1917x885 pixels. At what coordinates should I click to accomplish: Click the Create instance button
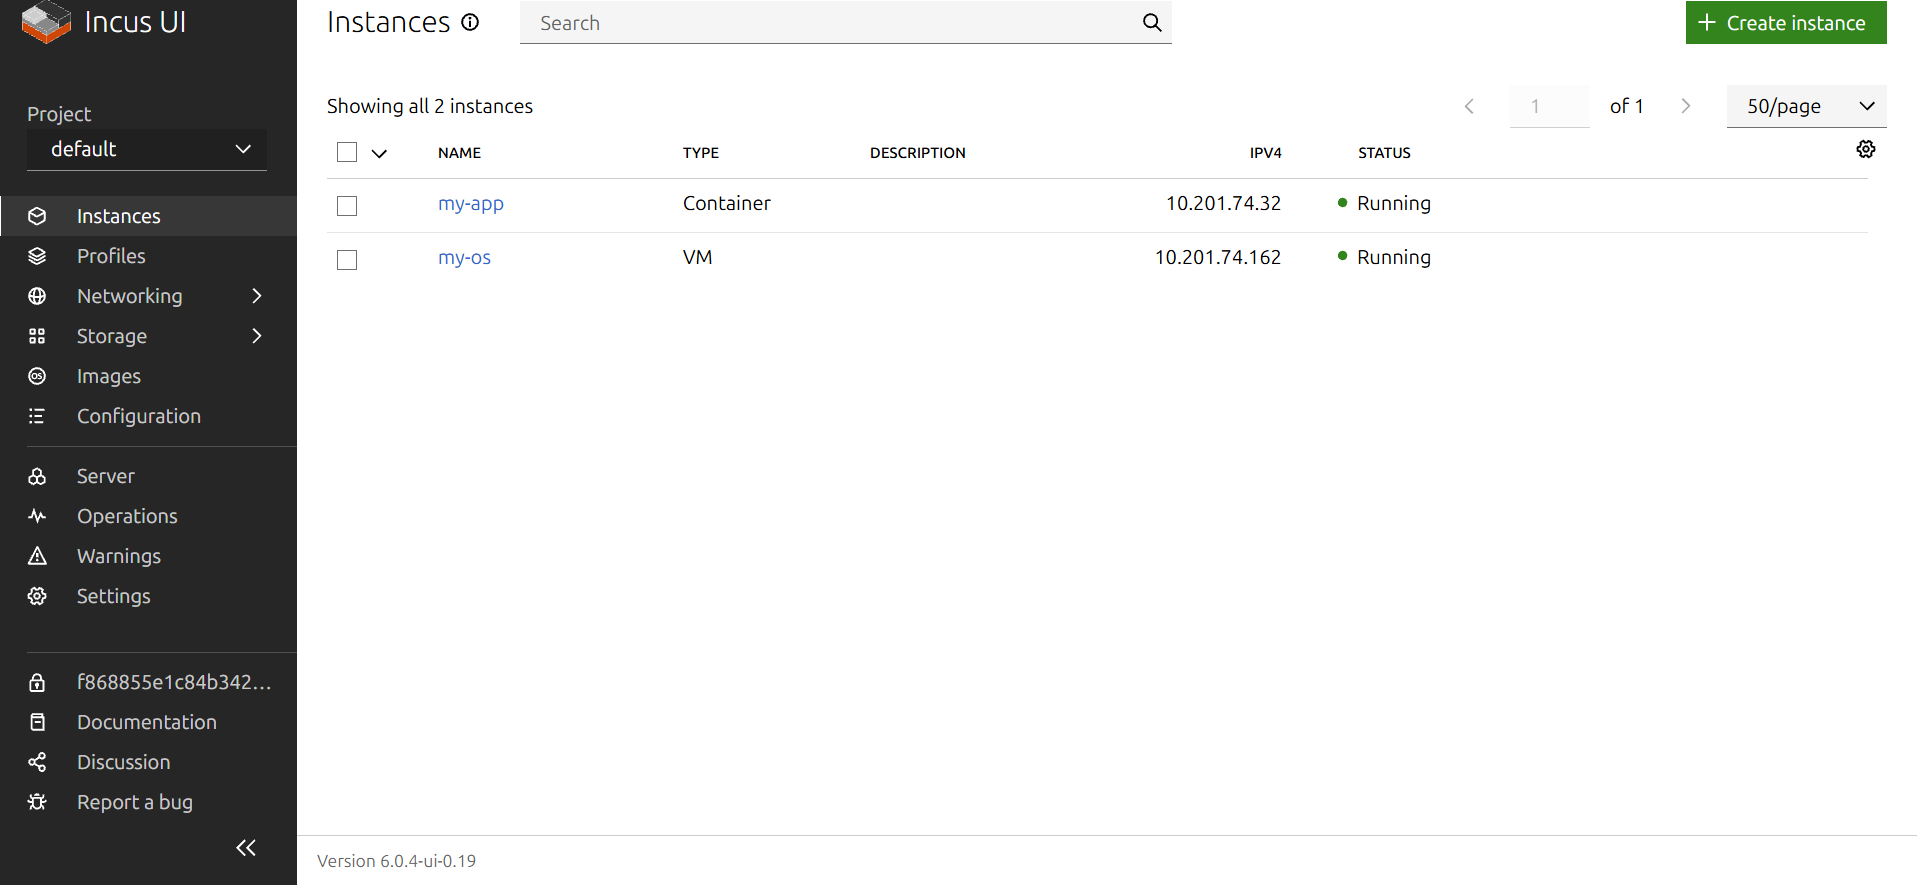pos(1785,23)
